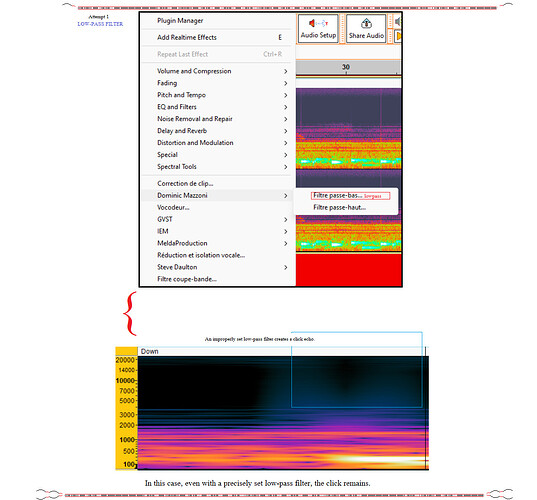Open the Volume and Compression submenu
This screenshot has height=500, width=537.
coord(216,71)
